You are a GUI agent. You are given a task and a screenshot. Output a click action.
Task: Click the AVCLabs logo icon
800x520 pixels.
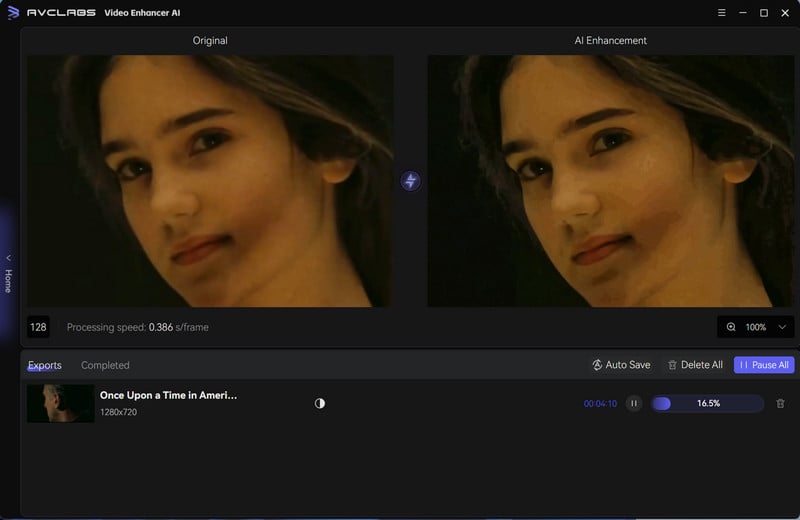[13, 12]
